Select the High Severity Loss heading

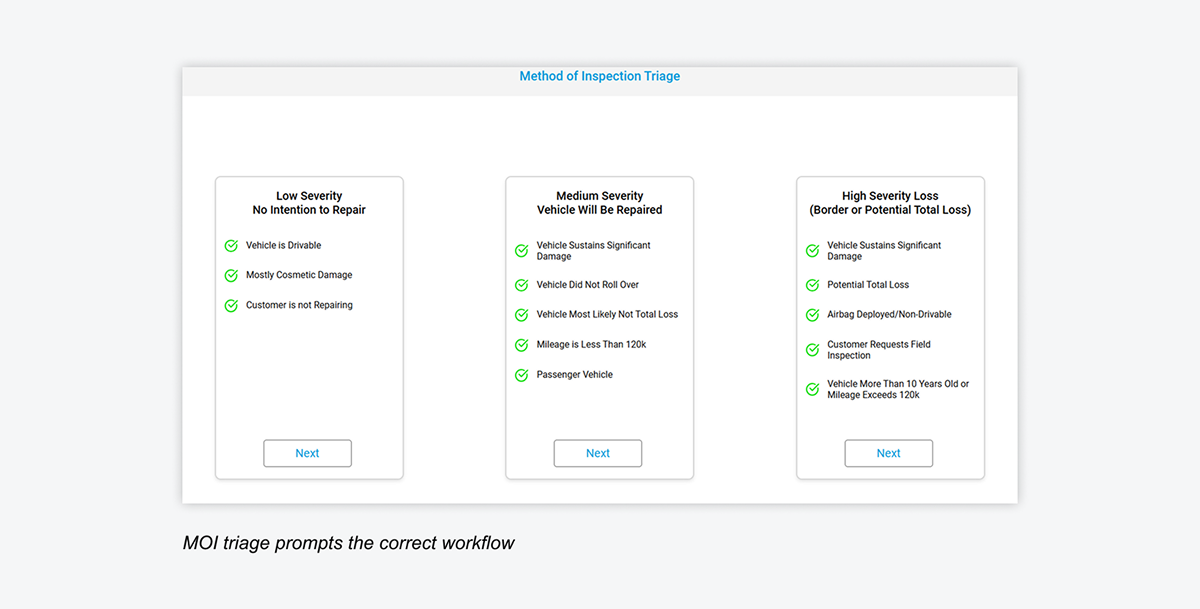[x=890, y=203]
